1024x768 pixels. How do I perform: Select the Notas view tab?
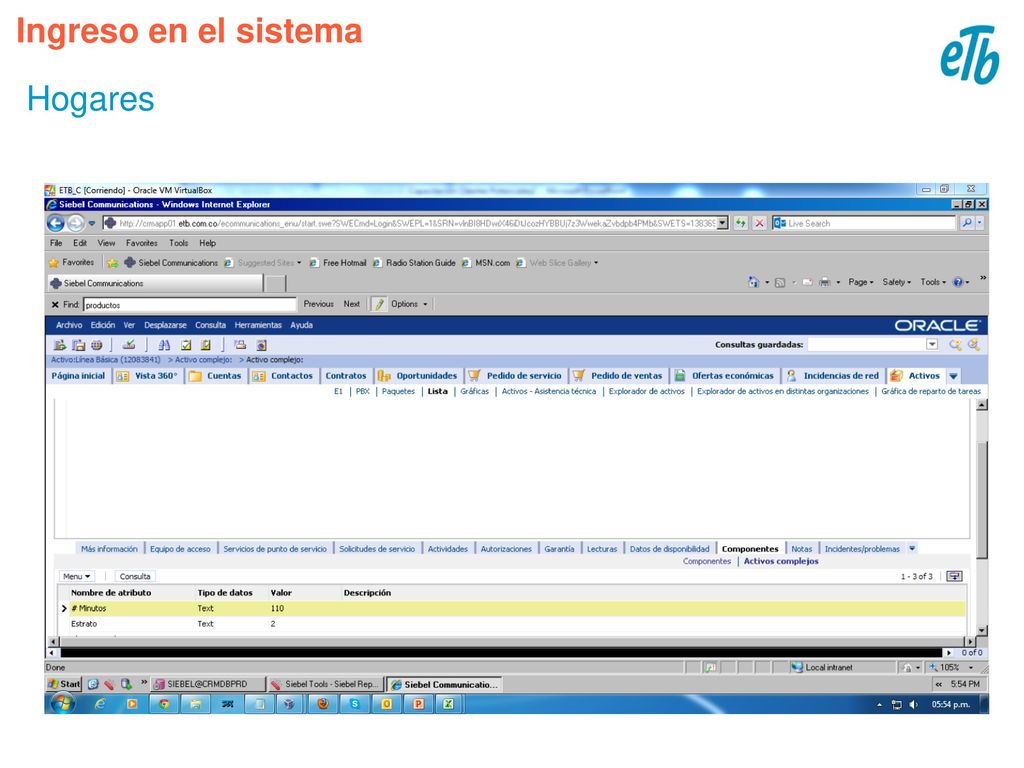801,549
